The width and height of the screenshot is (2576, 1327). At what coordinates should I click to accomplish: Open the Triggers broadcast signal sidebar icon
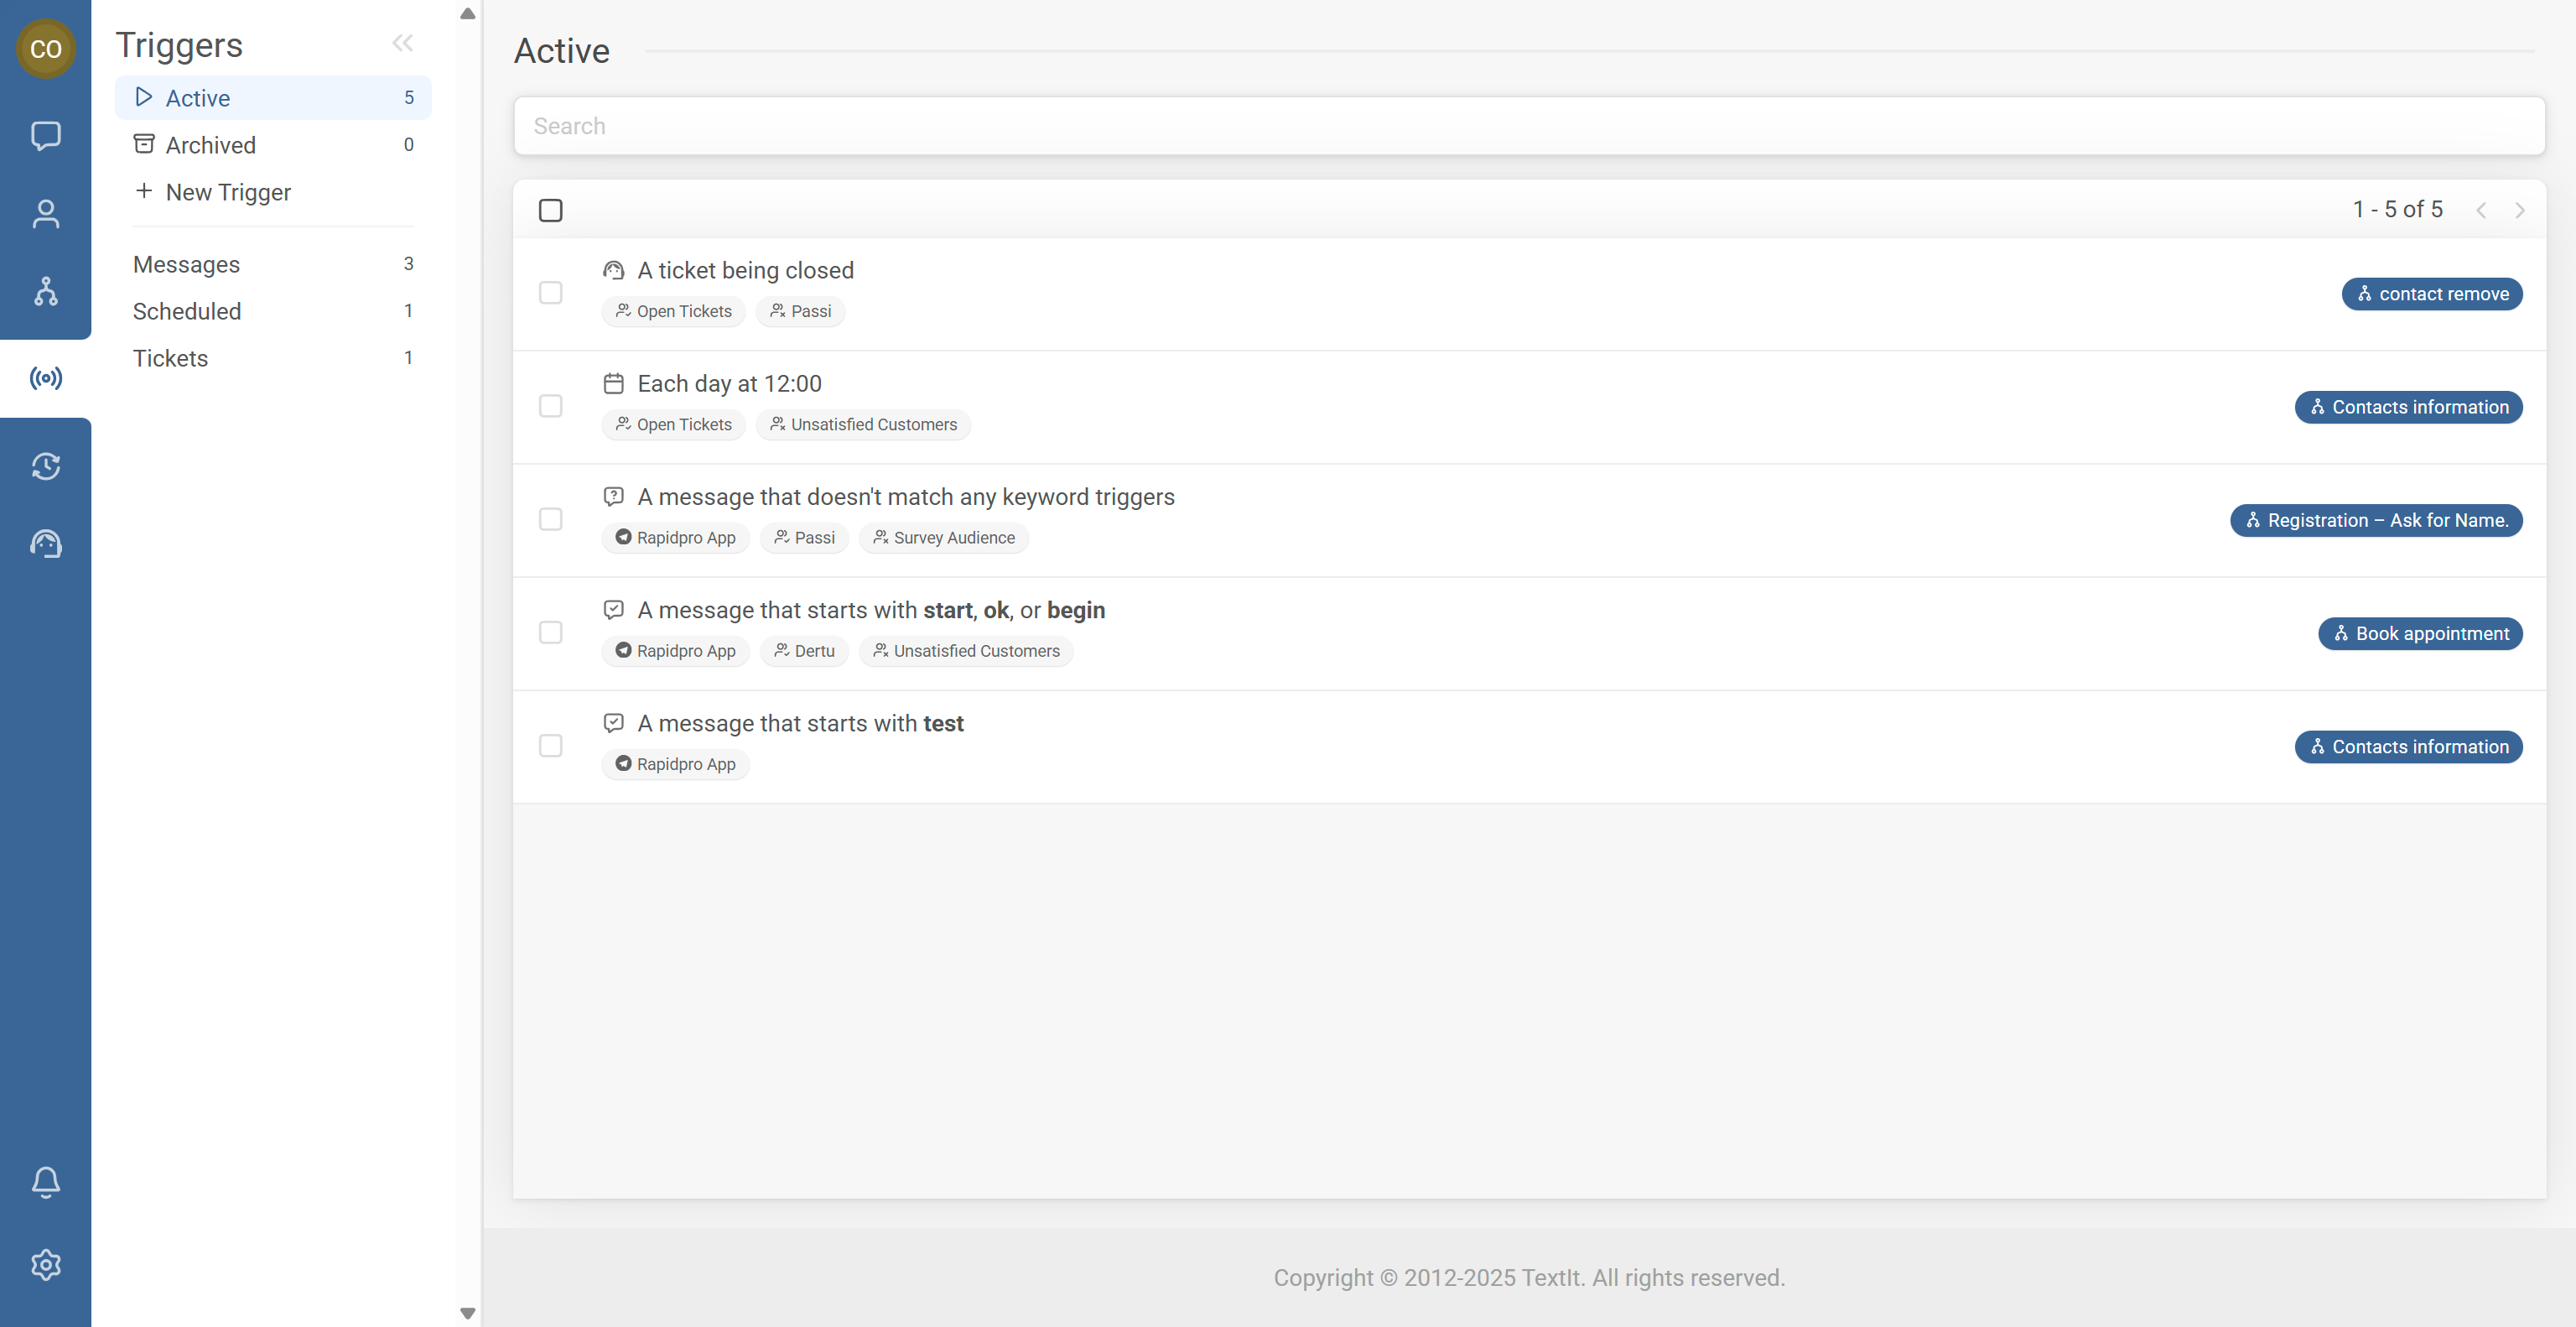click(45, 378)
